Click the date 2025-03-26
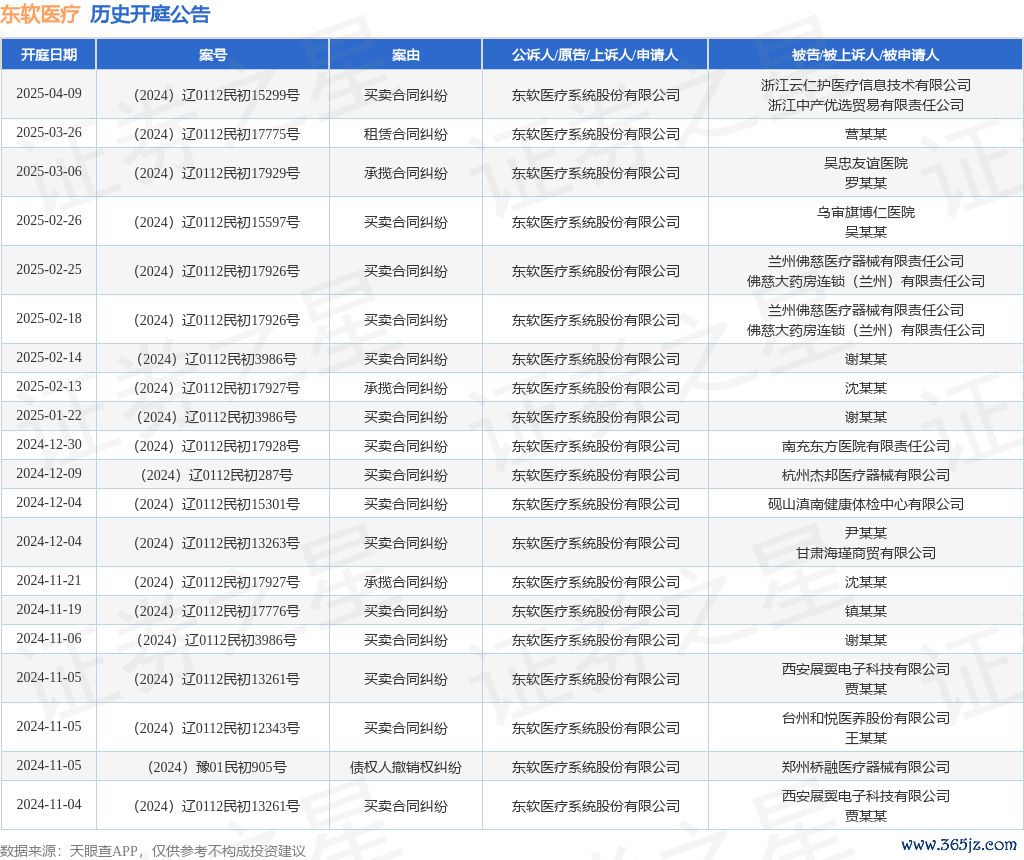Viewport: 1024px width, 860px height. coord(49,133)
